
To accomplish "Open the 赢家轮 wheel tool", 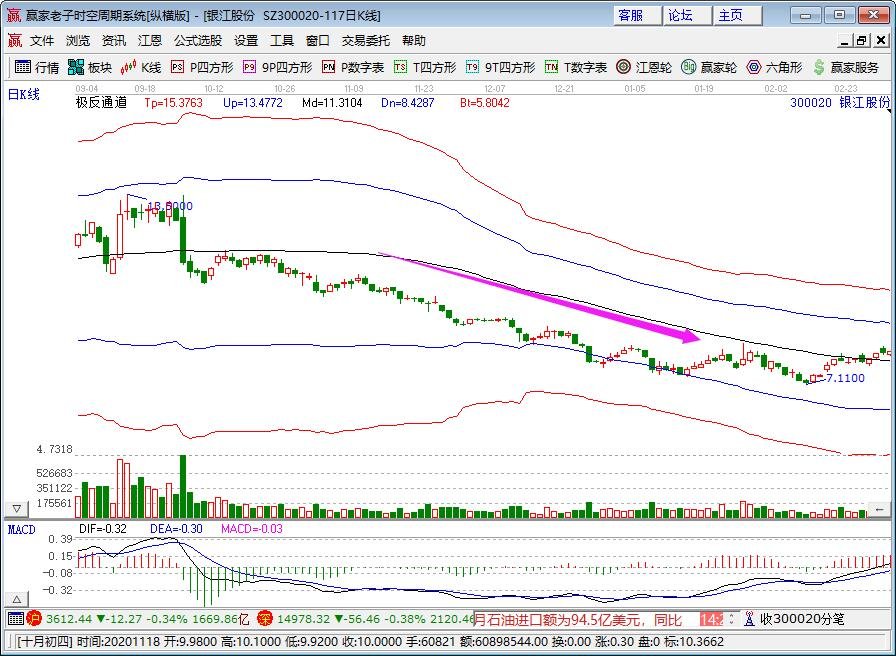I will tap(709, 67).
